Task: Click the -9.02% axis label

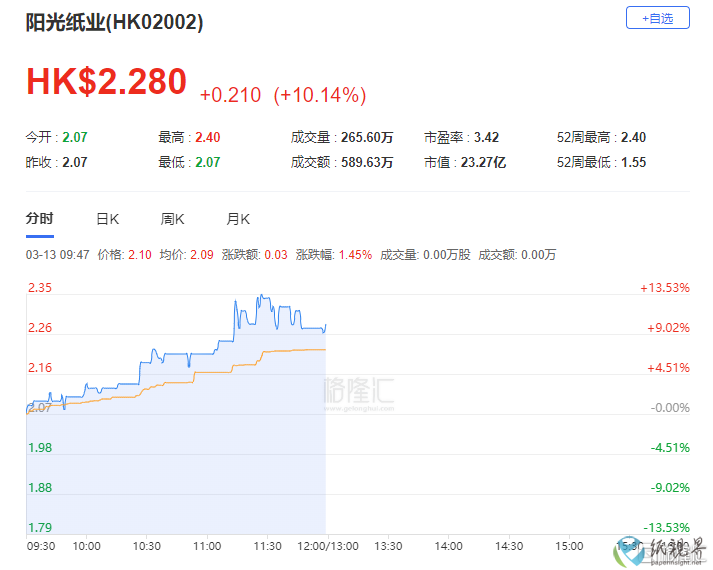Action: [x=670, y=488]
